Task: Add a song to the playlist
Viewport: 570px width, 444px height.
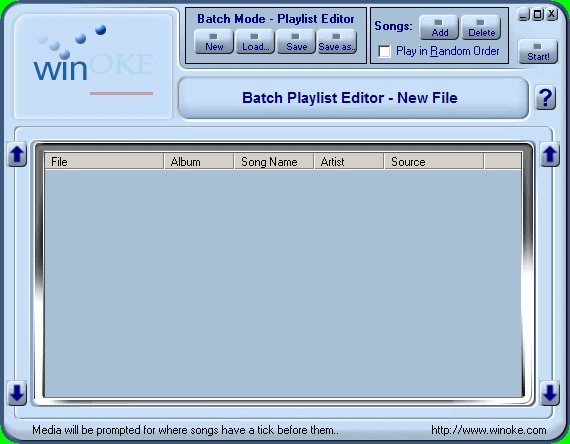Action: tap(439, 28)
